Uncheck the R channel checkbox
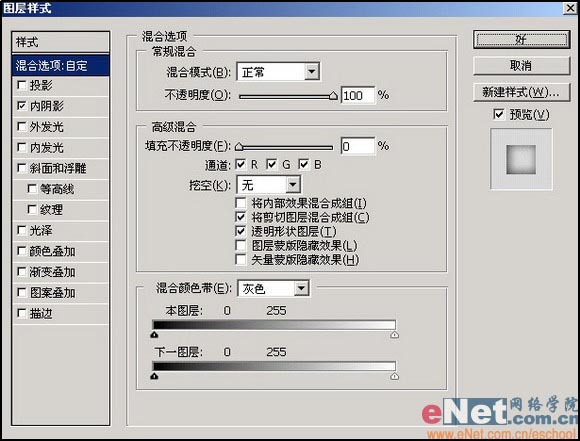This screenshot has height=441, width=580. pyautogui.click(x=240, y=164)
